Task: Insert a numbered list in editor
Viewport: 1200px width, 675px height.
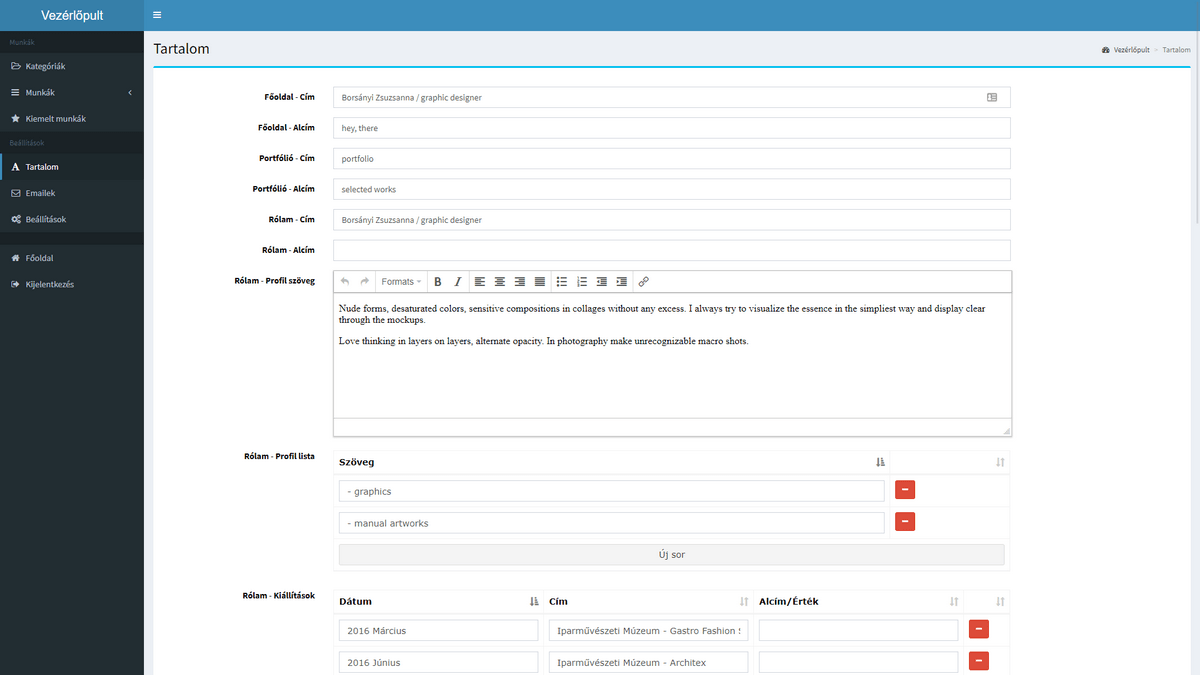Action: [x=582, y=282]
